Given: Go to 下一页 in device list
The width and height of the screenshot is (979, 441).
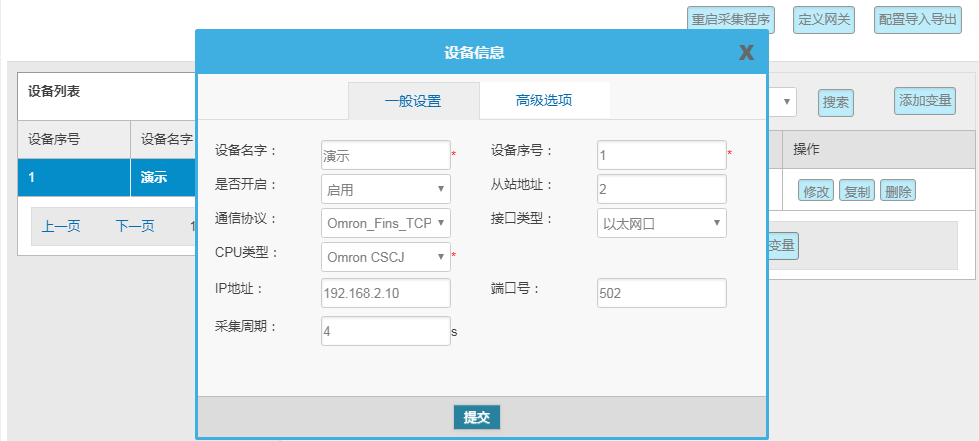Looking at the screenshot, I should pos(135,226).
